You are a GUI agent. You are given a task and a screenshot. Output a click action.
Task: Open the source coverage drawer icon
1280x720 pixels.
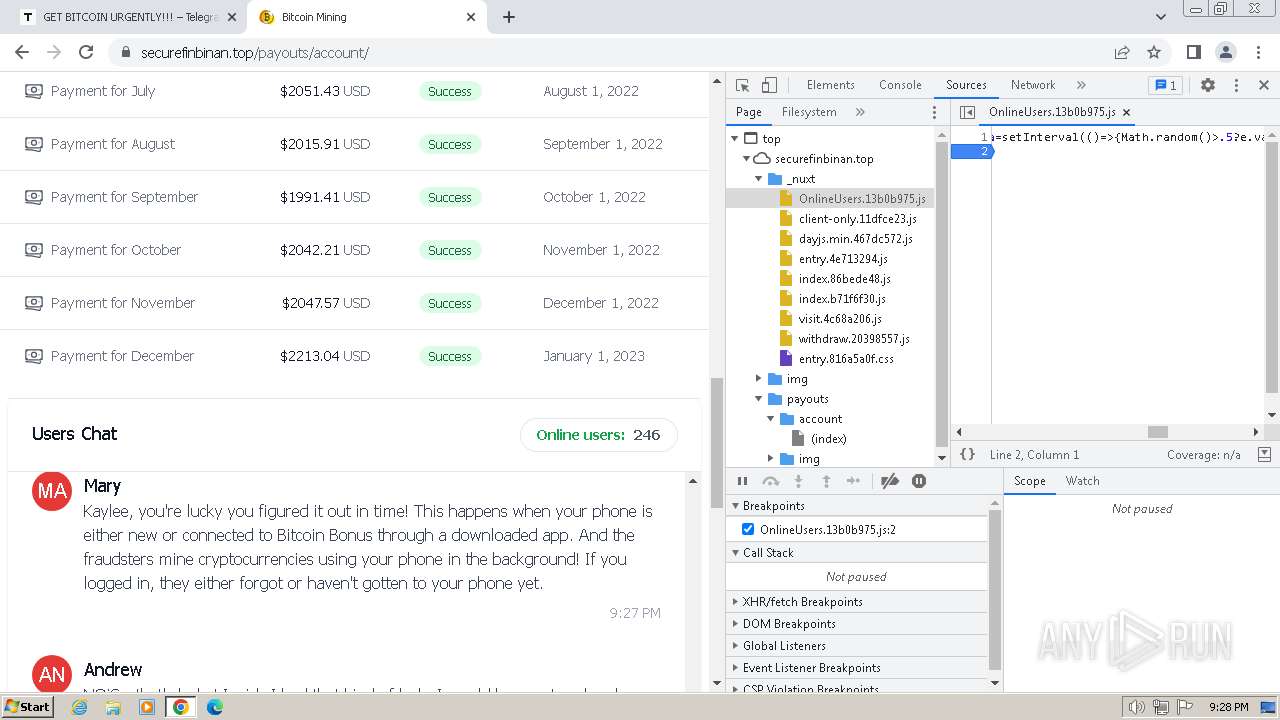coord(1264,454)
